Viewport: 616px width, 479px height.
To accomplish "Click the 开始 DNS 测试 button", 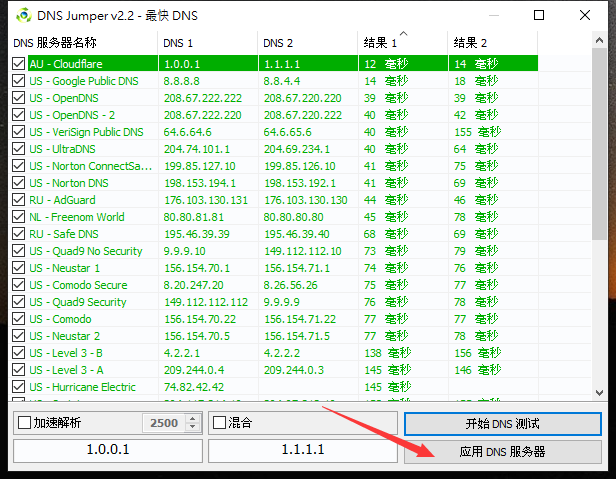I will tap(503, 424).
